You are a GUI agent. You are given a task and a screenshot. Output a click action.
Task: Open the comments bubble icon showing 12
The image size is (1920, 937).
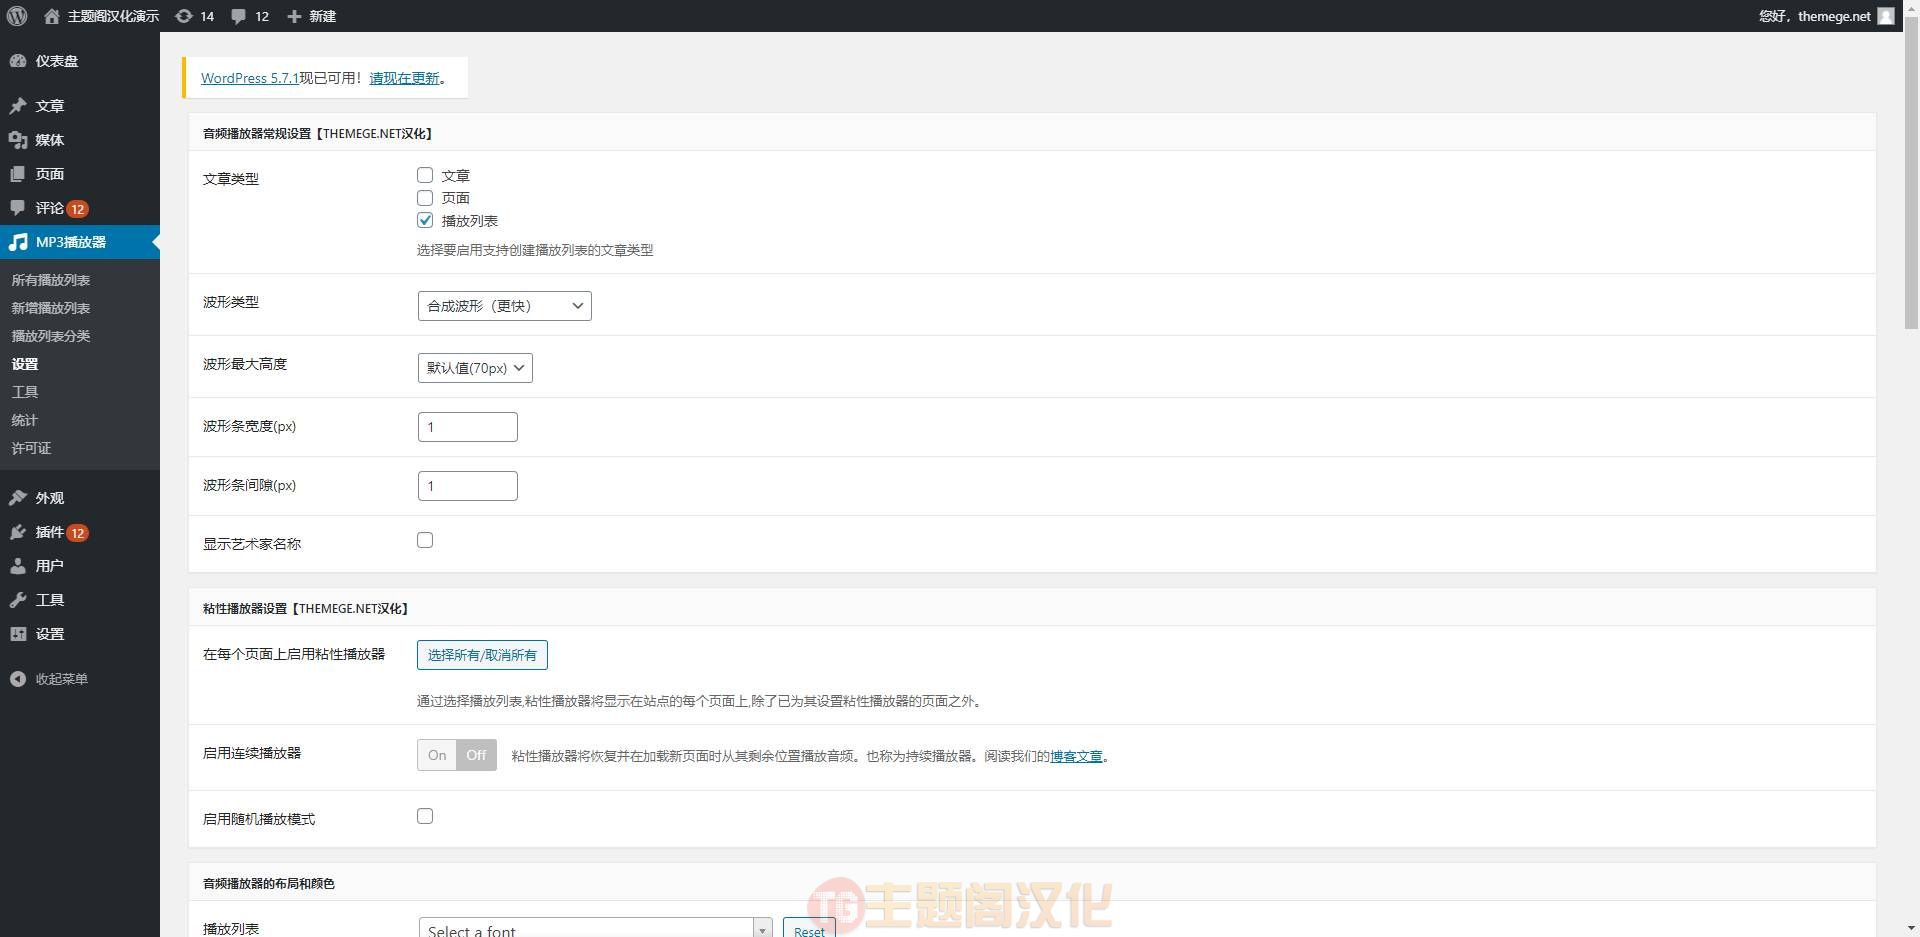click(239, 16)
